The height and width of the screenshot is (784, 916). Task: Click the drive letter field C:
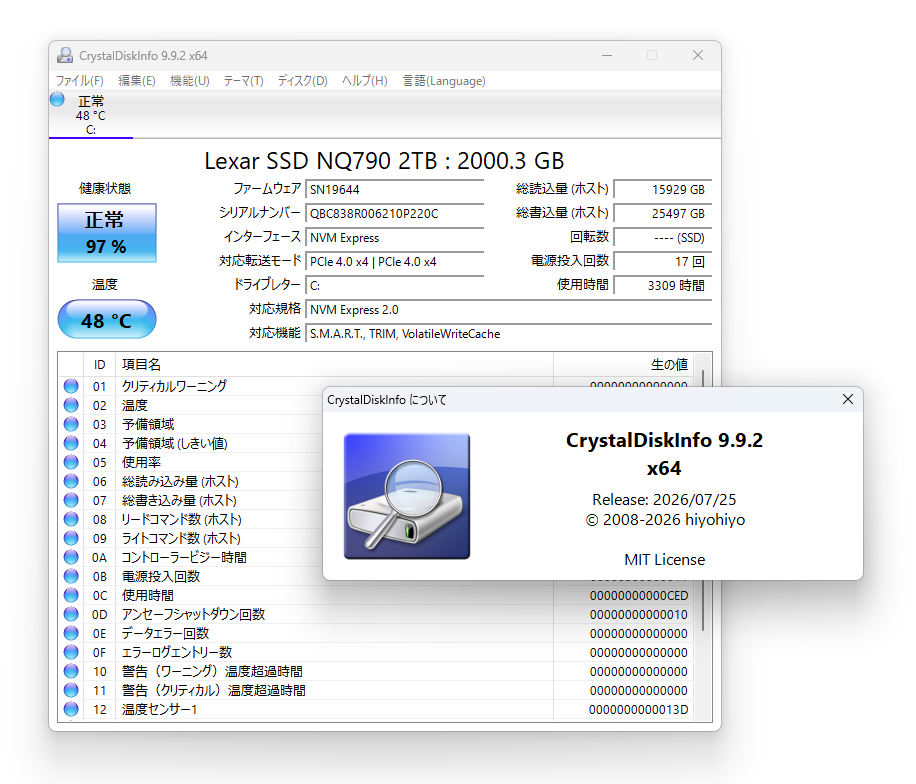(x=394, y=286)
